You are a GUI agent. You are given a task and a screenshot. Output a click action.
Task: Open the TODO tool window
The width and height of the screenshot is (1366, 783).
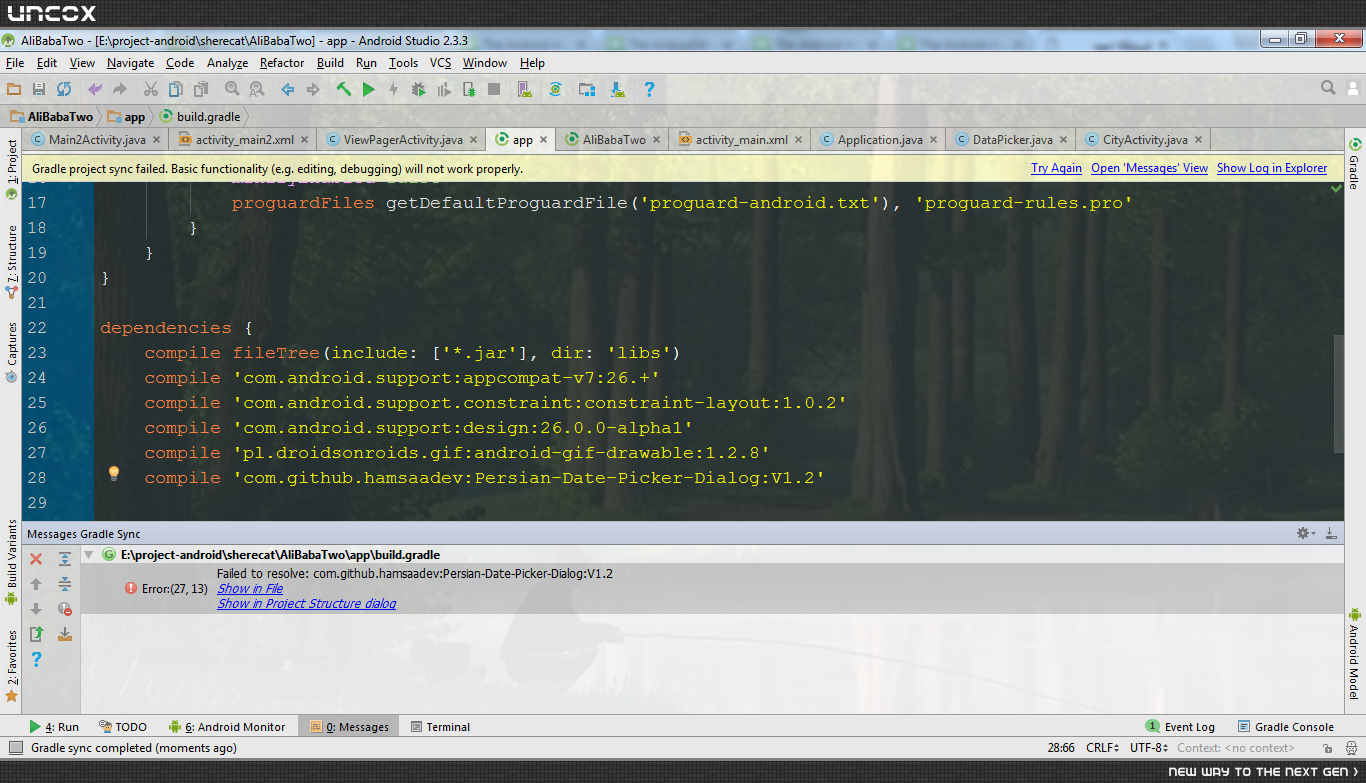[122, 727]
